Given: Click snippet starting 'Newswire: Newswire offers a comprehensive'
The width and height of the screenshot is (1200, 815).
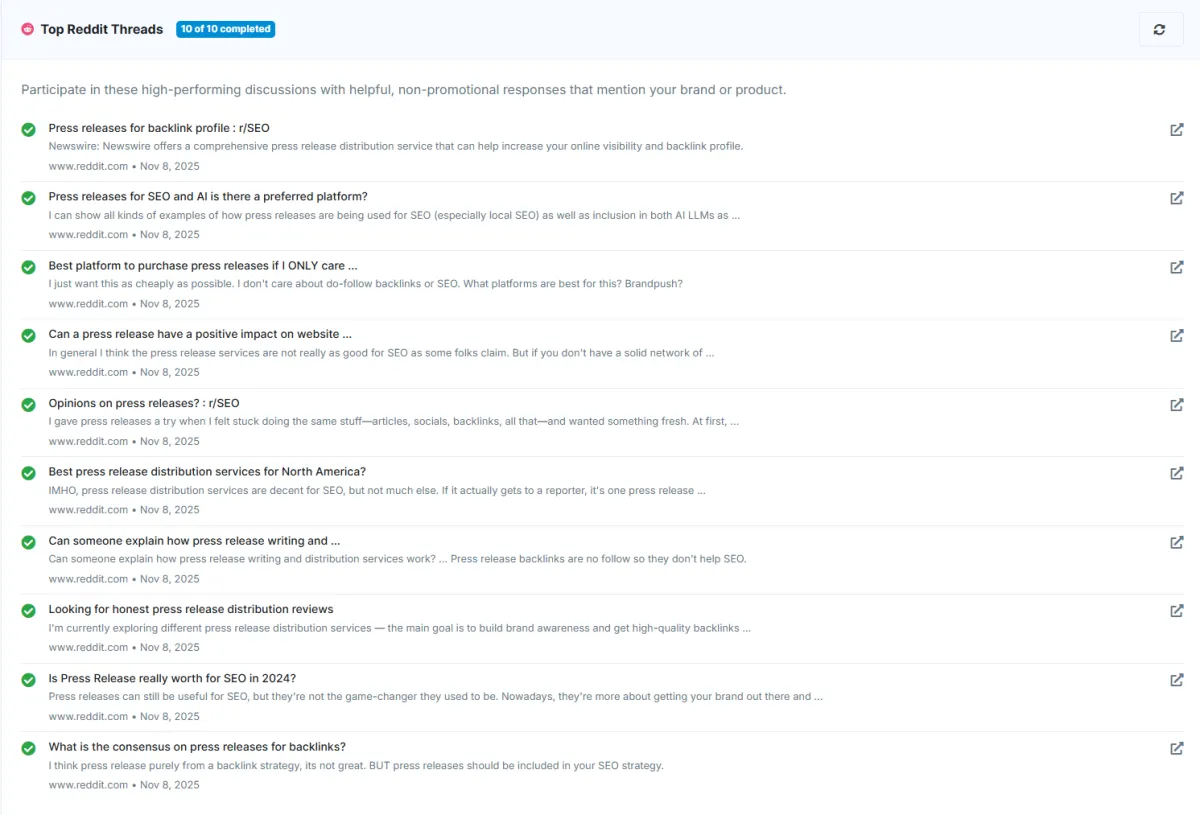Looking at the screenshot, I should (396, 146).
